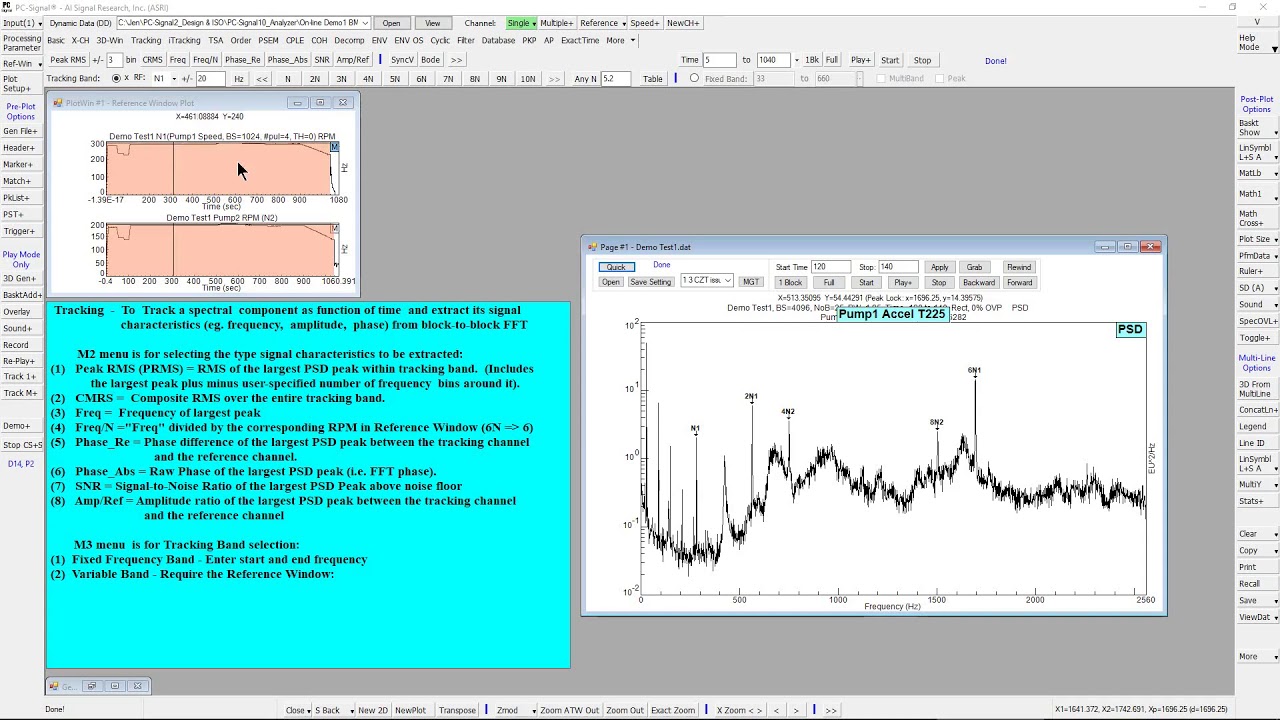Open the TSA menu
Screen dimensions: 1280x720
(216, 41)
